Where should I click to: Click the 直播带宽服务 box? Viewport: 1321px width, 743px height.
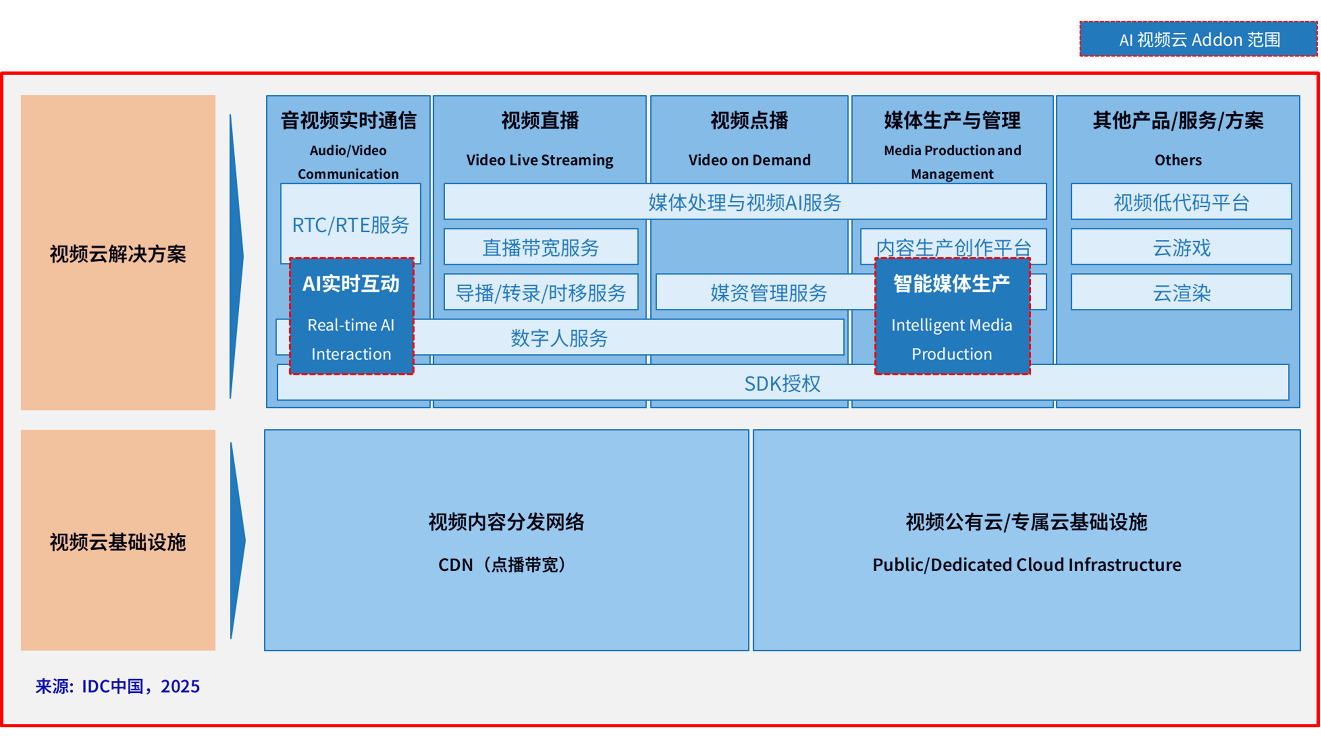(x=540, y=247)
